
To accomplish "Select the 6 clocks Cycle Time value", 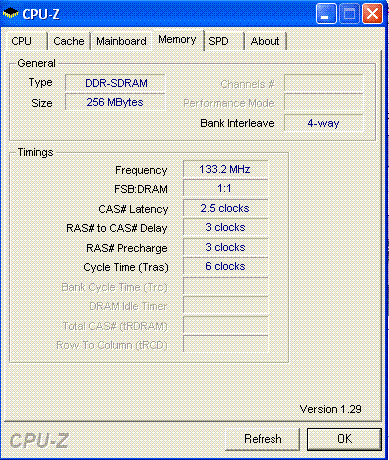I will [x=225, y=267].
